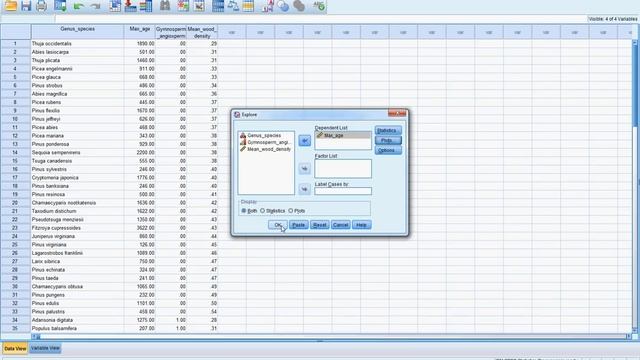Select the Go to case icon

(x=115, y=6)
